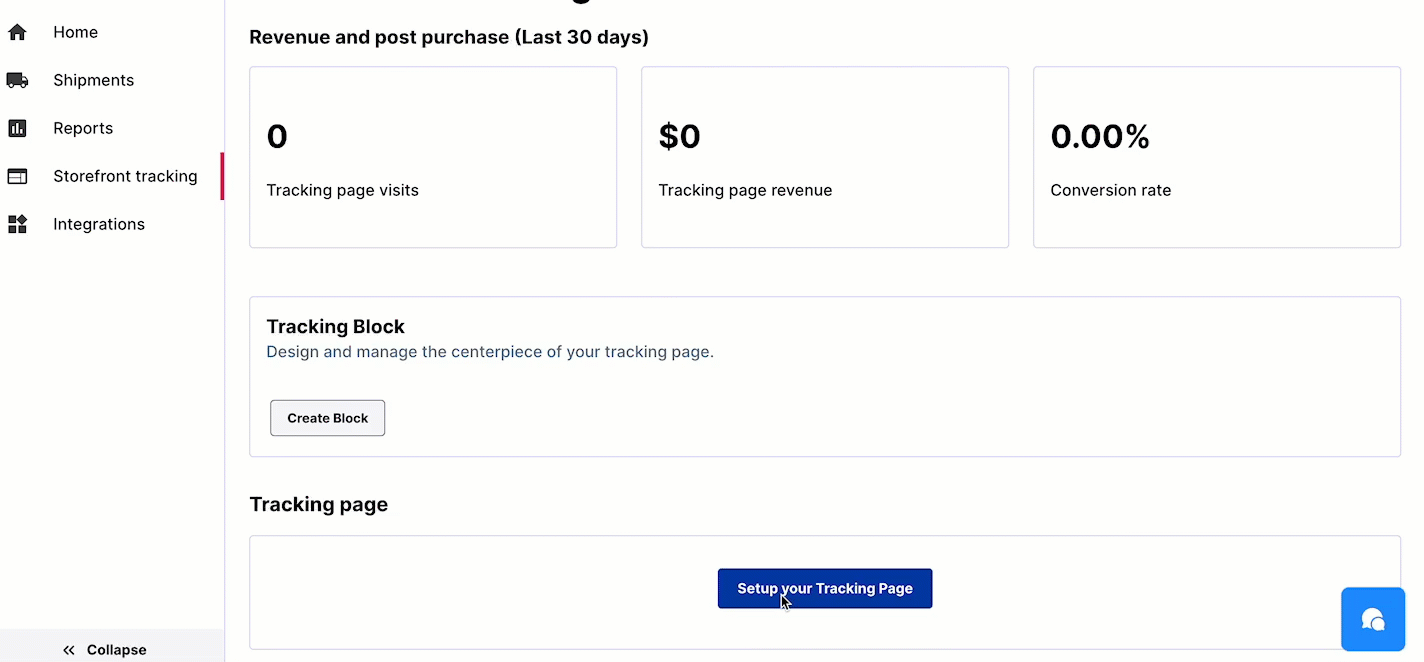Select the Tracking page revenue card
The image size is (1424, 662).
[x=825, y=157]
